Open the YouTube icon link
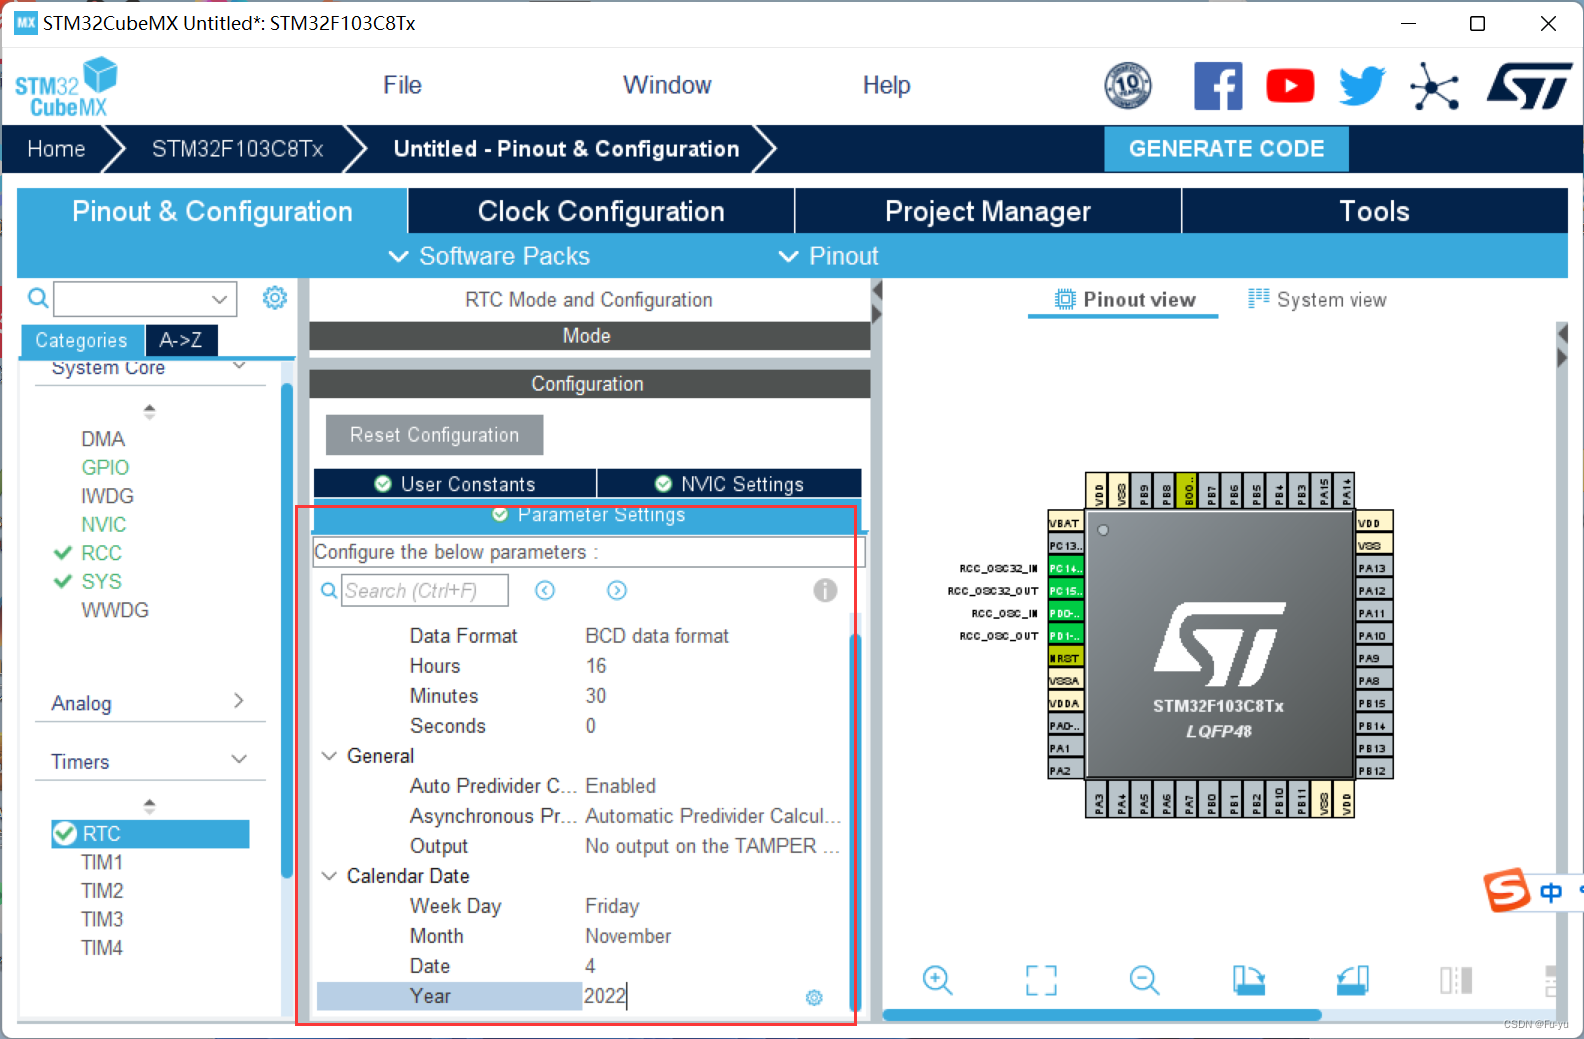Screen dimensions: 1584x1039 1290,86
